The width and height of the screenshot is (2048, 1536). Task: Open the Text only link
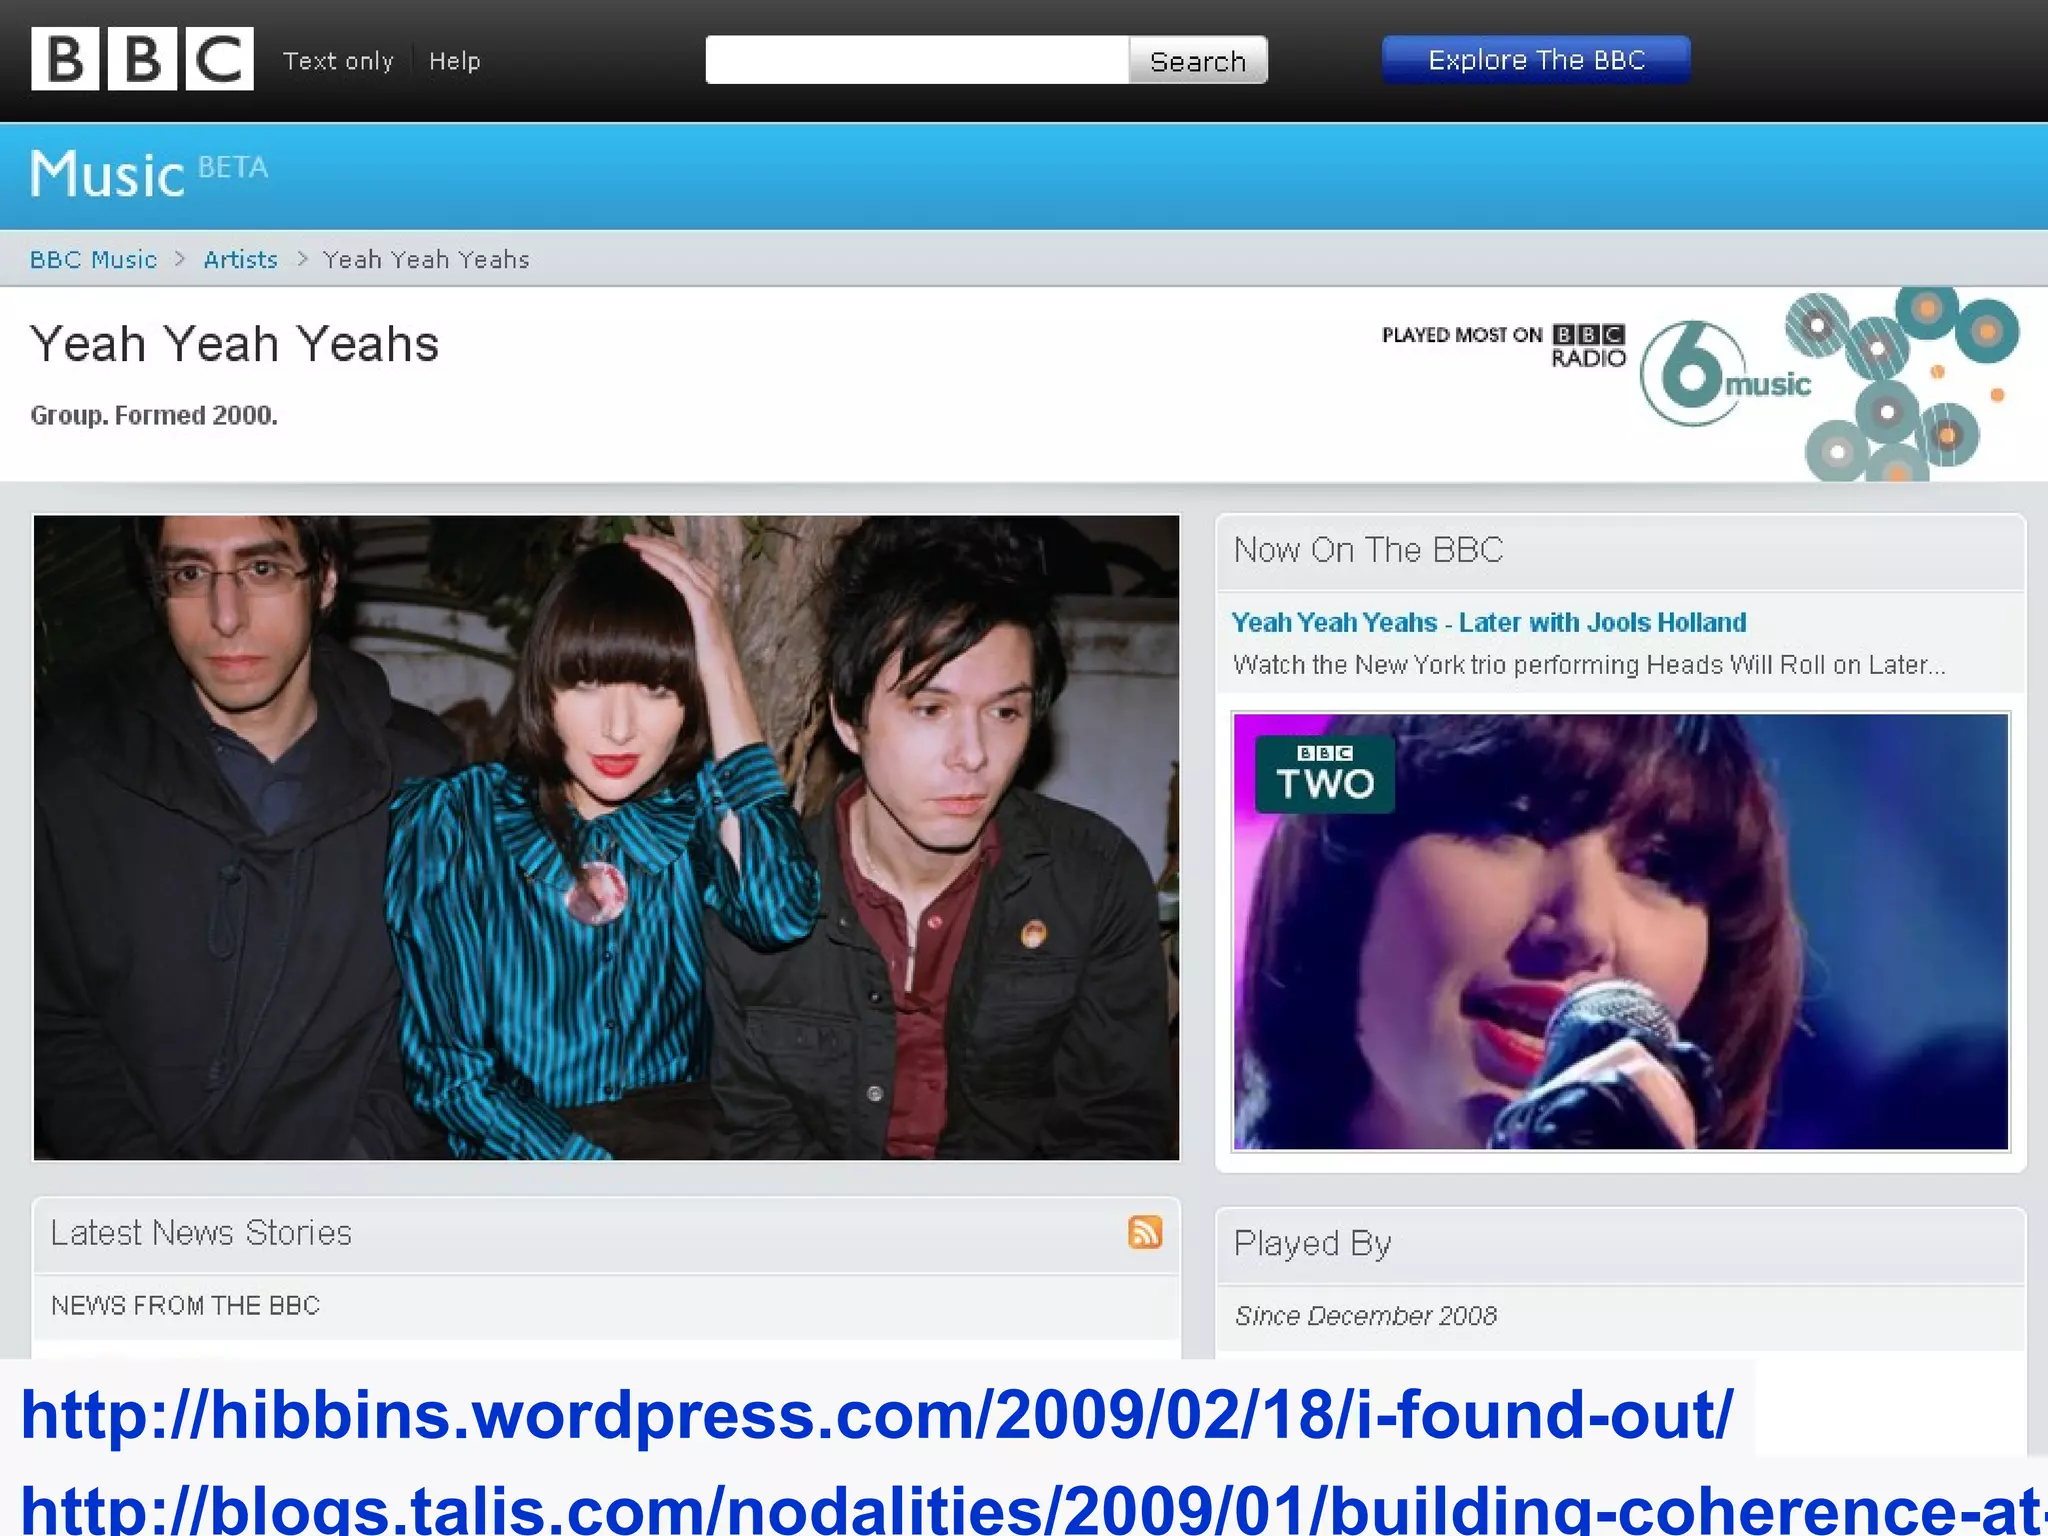pyautogui.click(x=338, y=61)
